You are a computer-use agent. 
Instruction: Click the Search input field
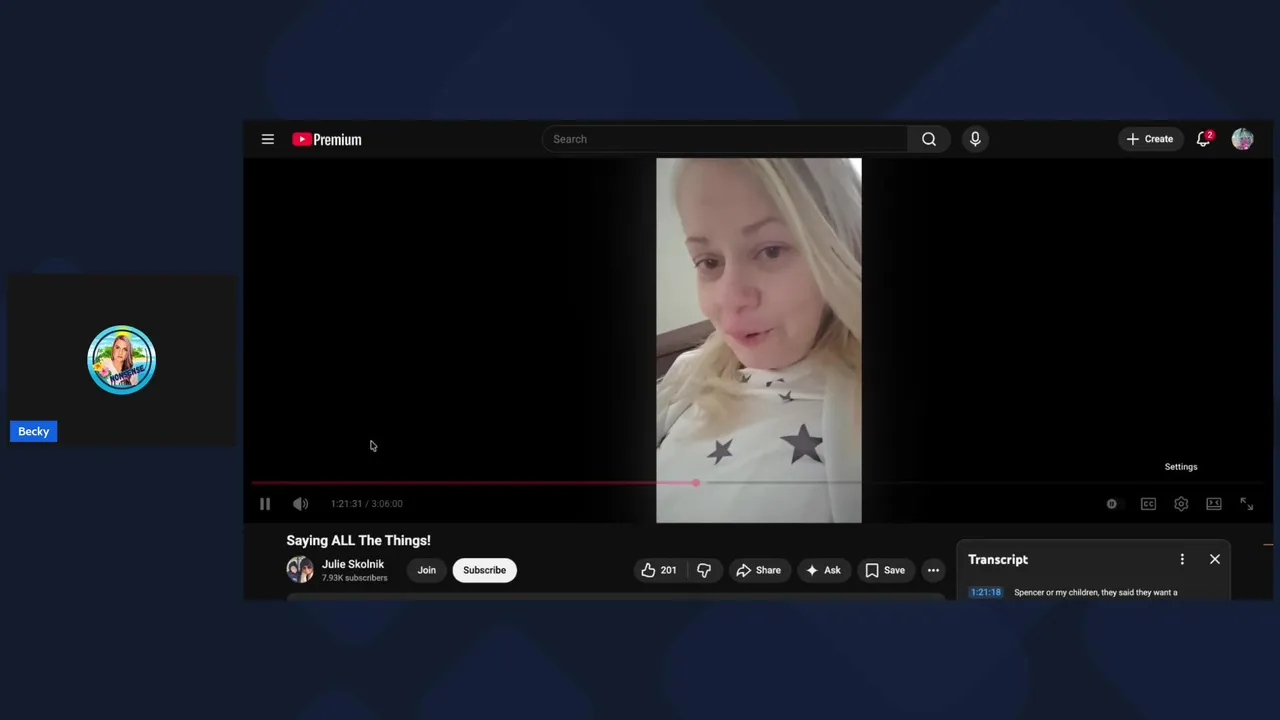(x=725, y=139)
